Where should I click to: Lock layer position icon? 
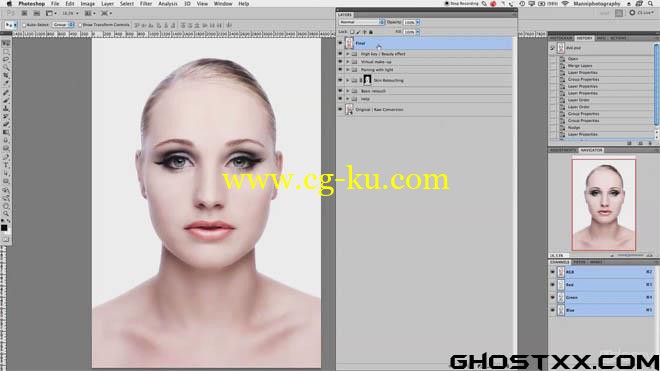click(365, 32)
